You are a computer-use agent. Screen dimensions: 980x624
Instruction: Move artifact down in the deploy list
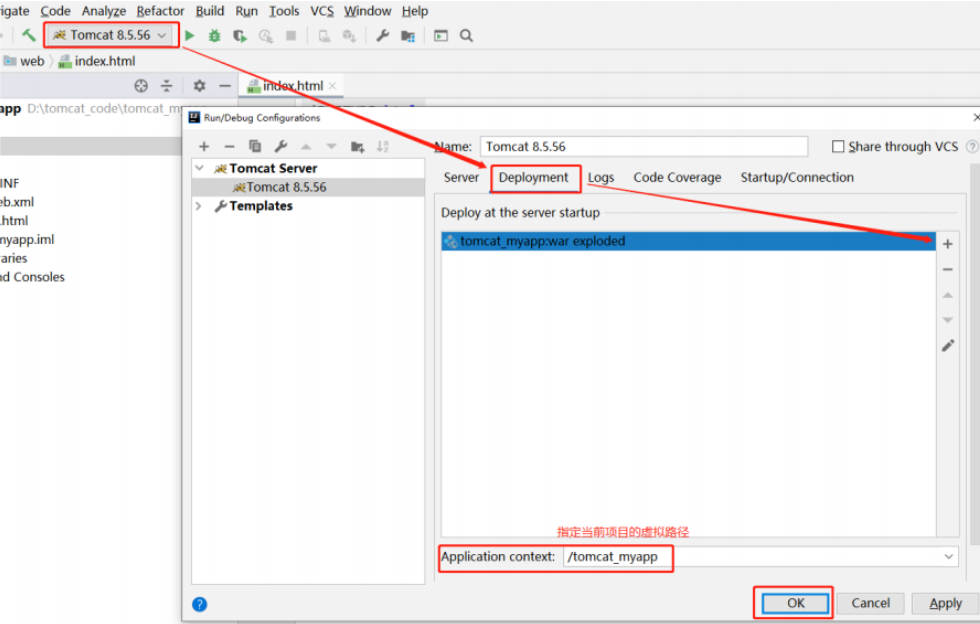click(x=948, y=320)
